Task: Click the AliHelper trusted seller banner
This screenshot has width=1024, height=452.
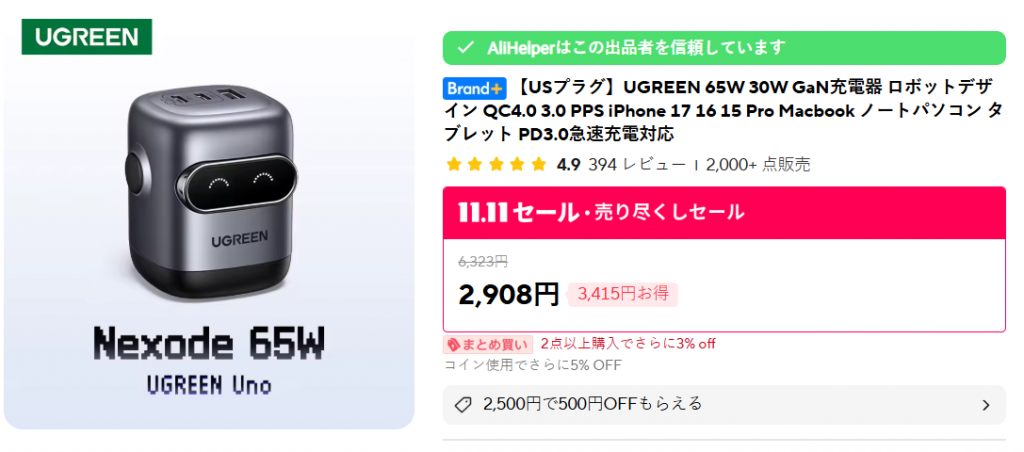Action: (724, 48)
